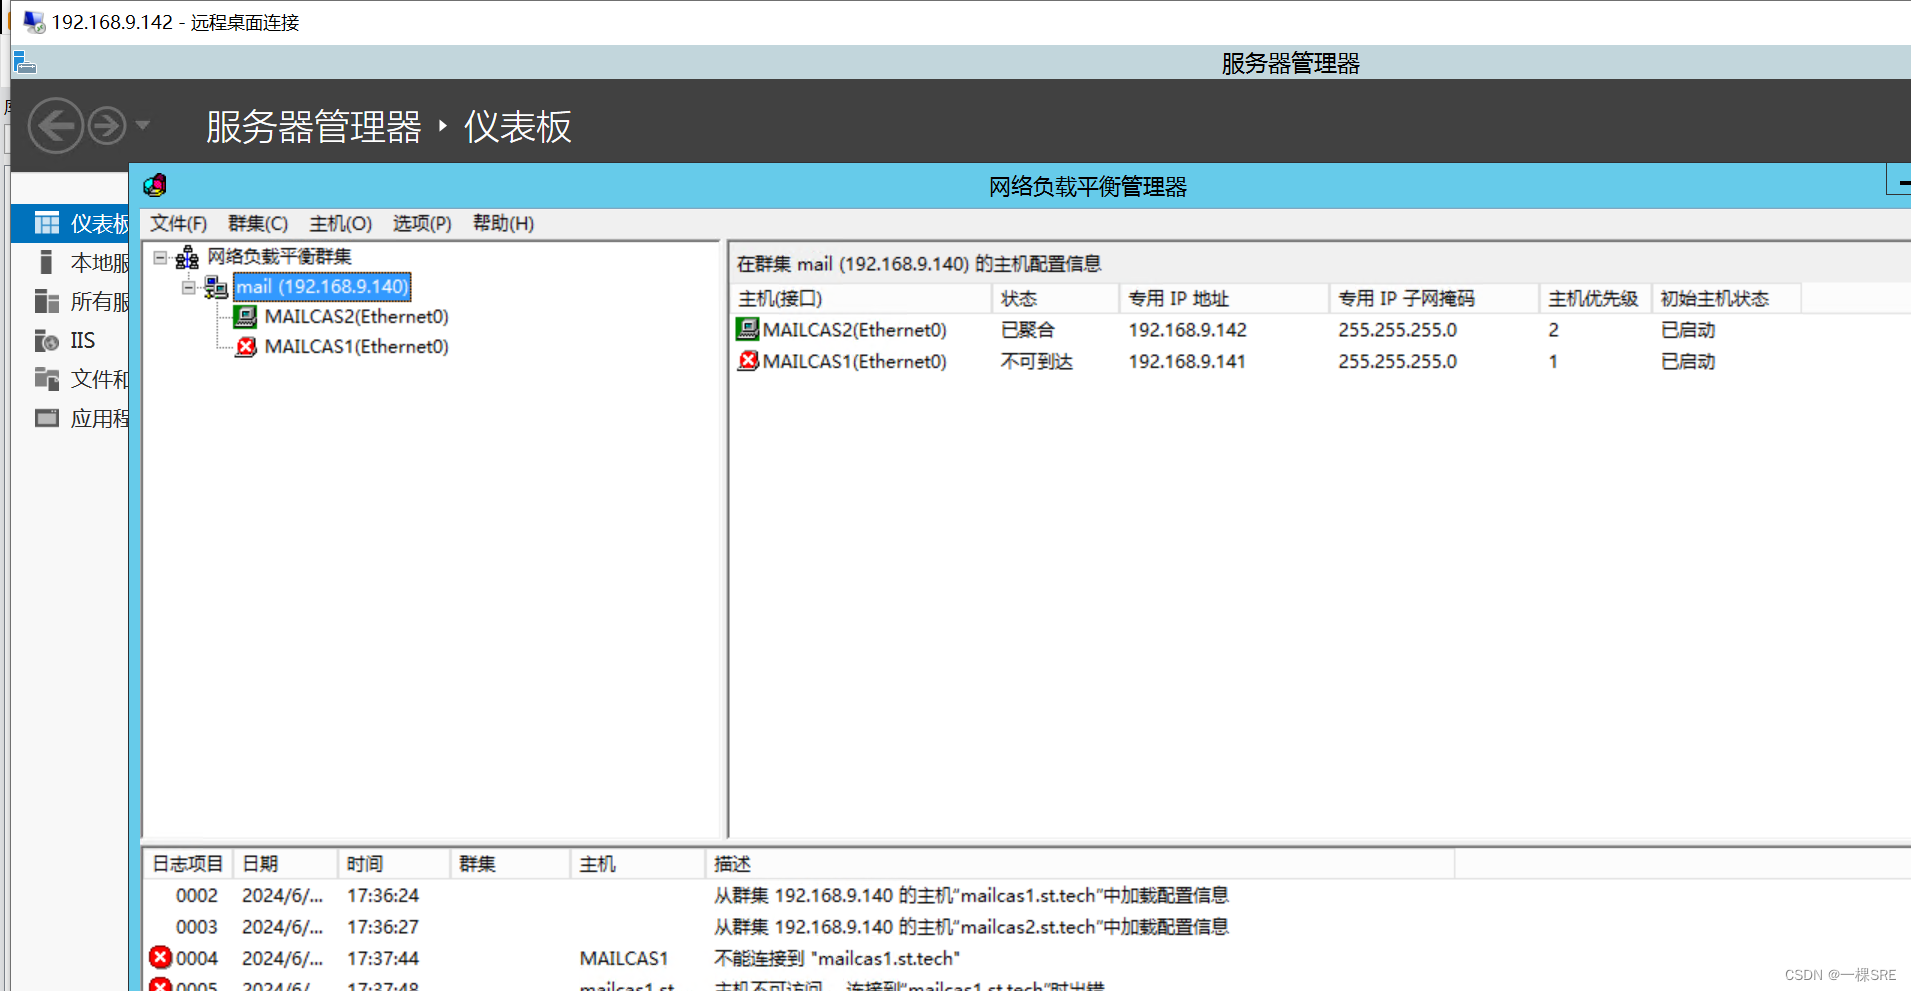The image size is (1911, 991).
Task: Click MAILCAS1 host cell in log 0004
Action: click(624, 958)
